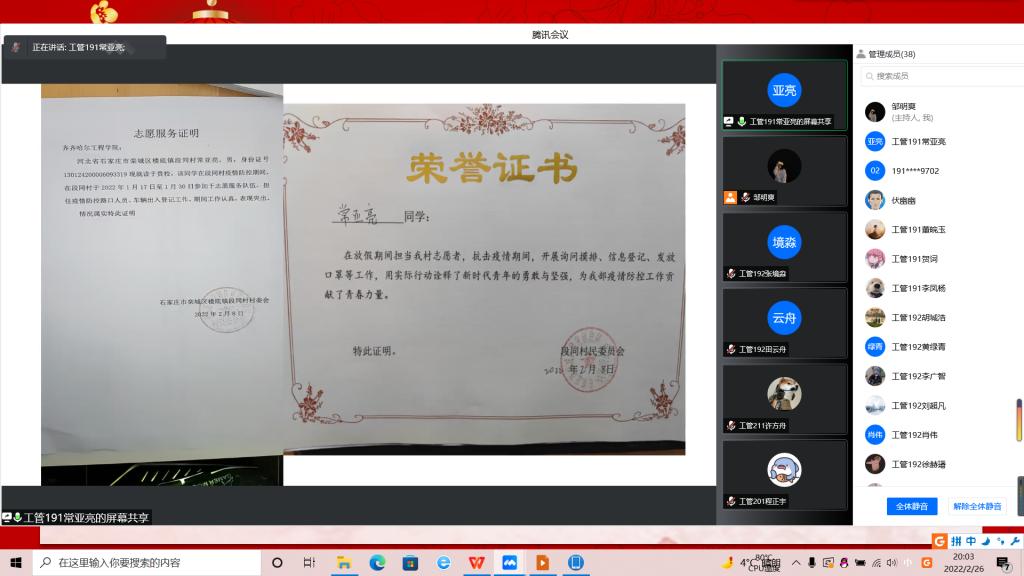1024x576 pixels.
Task: Click muted mic icon on 工管192张境淼 tile
Action: (731, 273)
